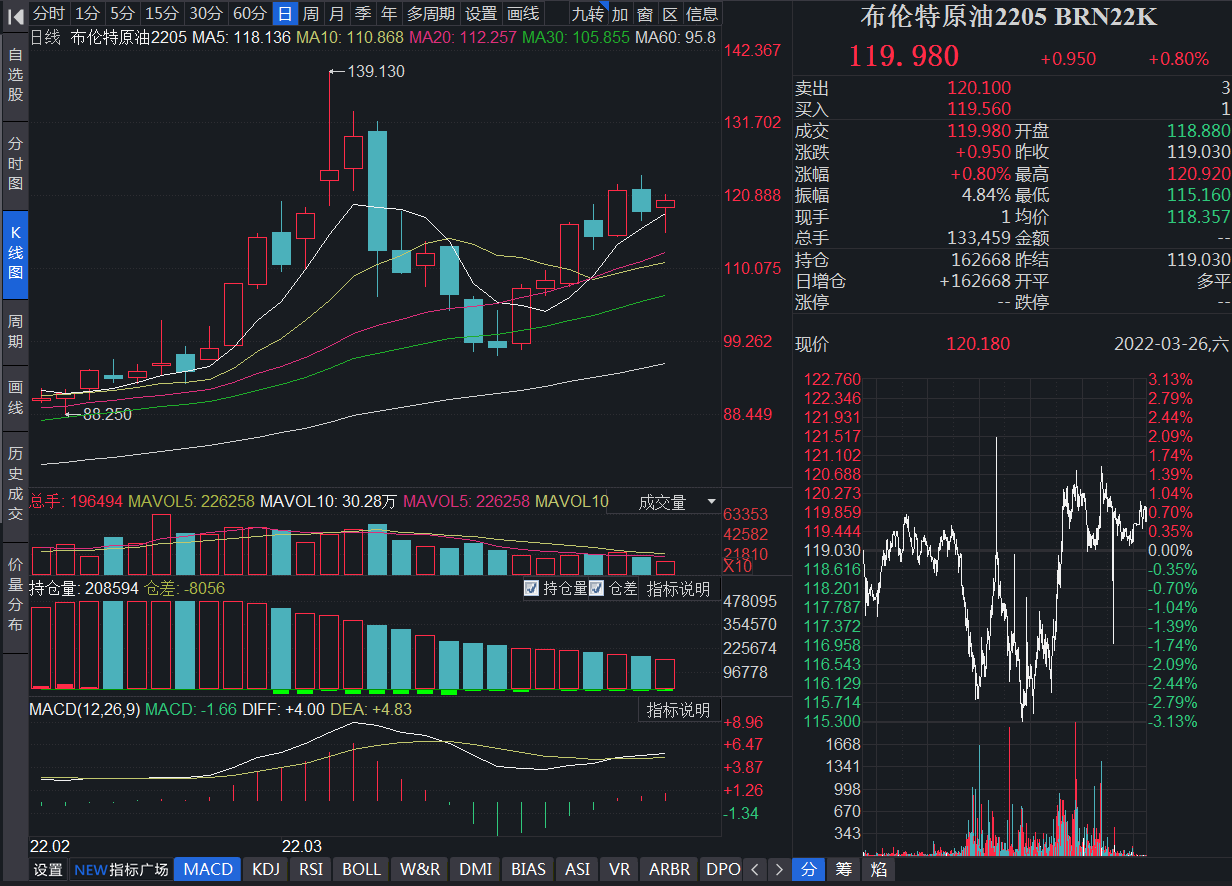This screenshot has width=1232, height=886.
Task: Select the 分 intraday panel button
Action: 808,869
